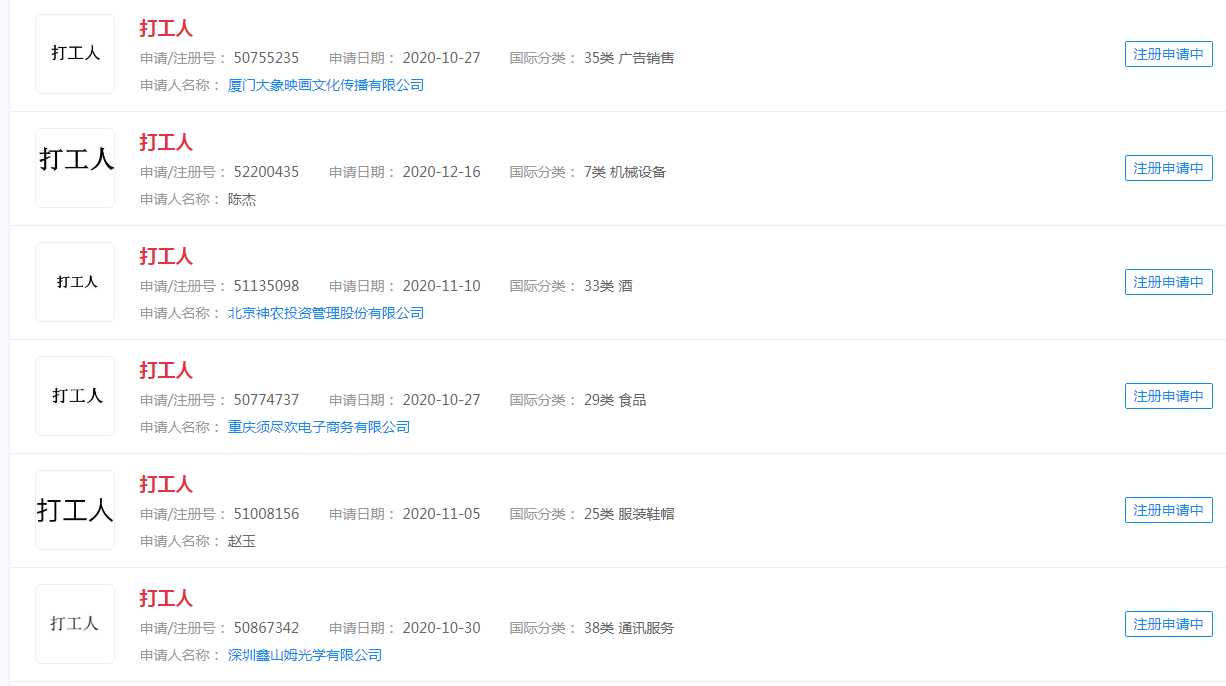Open applicant 深圳鑫山姆光学有限公司
This screenshot has width=1226, height=686.
pyautogui.click(x=305, y=656)
